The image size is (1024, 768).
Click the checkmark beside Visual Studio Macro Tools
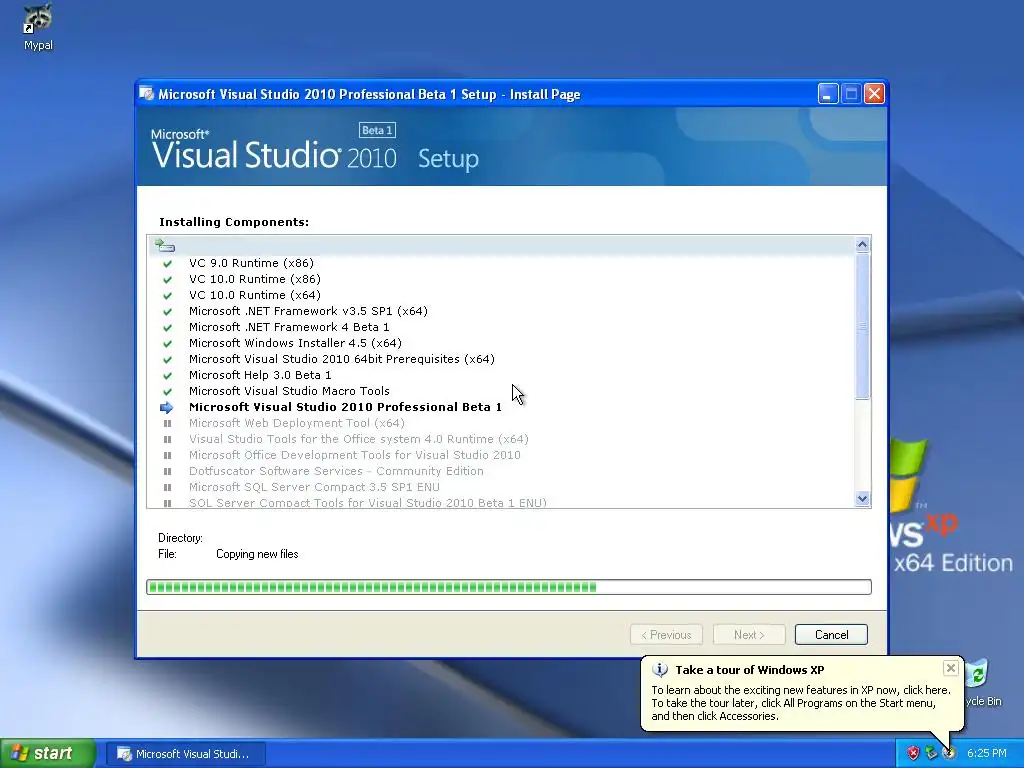(x=167, y=392)
